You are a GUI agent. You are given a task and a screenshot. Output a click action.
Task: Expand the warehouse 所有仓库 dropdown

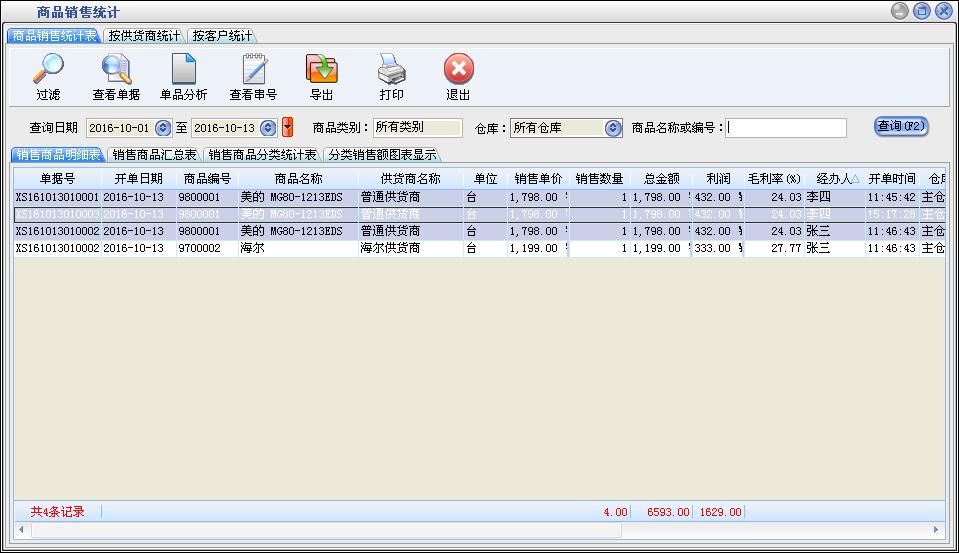point(613,128)
